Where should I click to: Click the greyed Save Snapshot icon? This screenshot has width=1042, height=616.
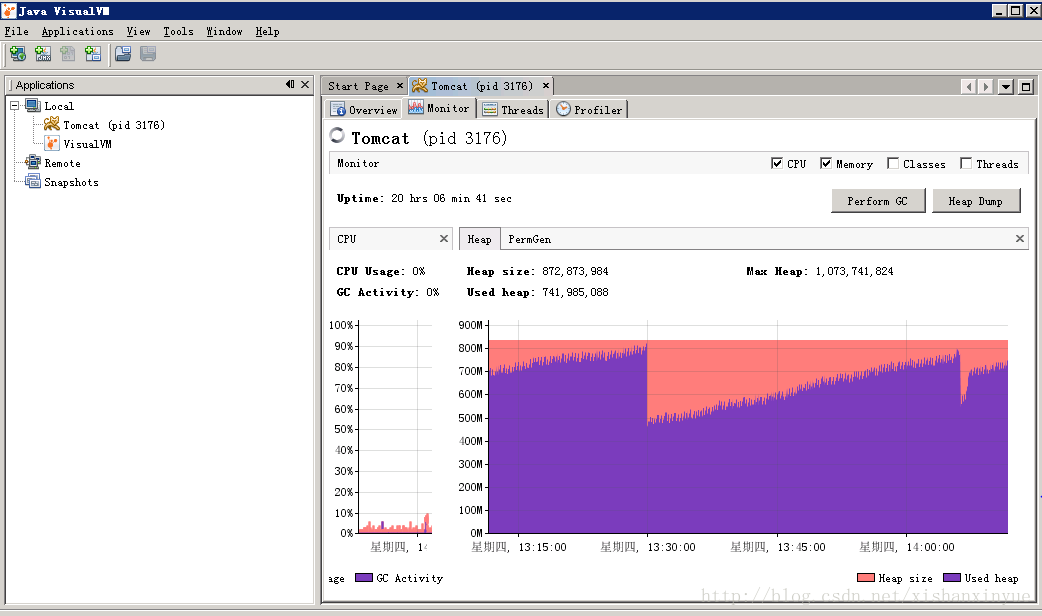[148, 54]
